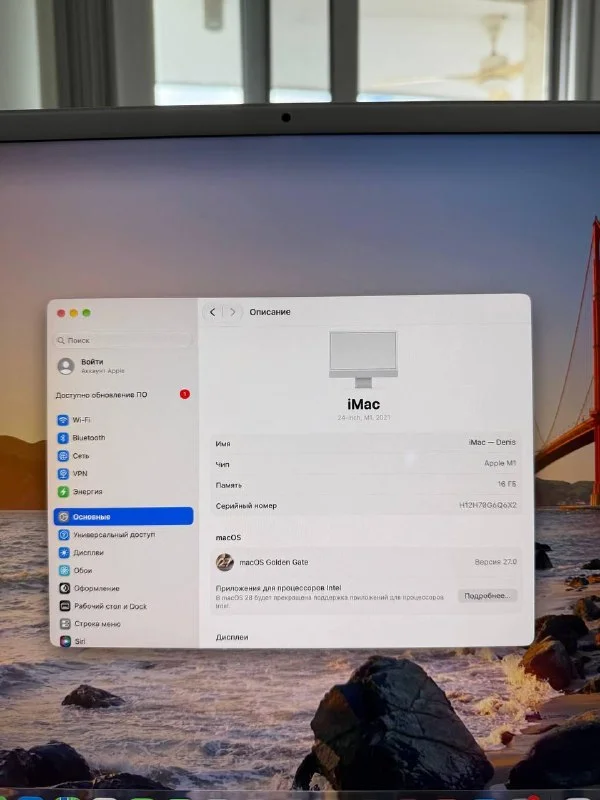Click the Основные gear icon
Image resolution: width=600 pixels, height=800 pixels.
(63, 516)
